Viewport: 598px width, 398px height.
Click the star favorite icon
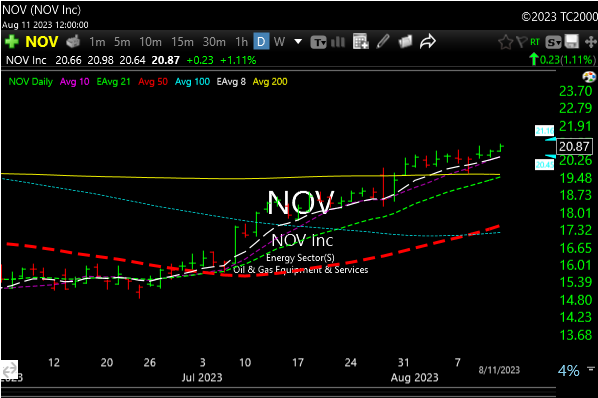(x=506, y=42)
